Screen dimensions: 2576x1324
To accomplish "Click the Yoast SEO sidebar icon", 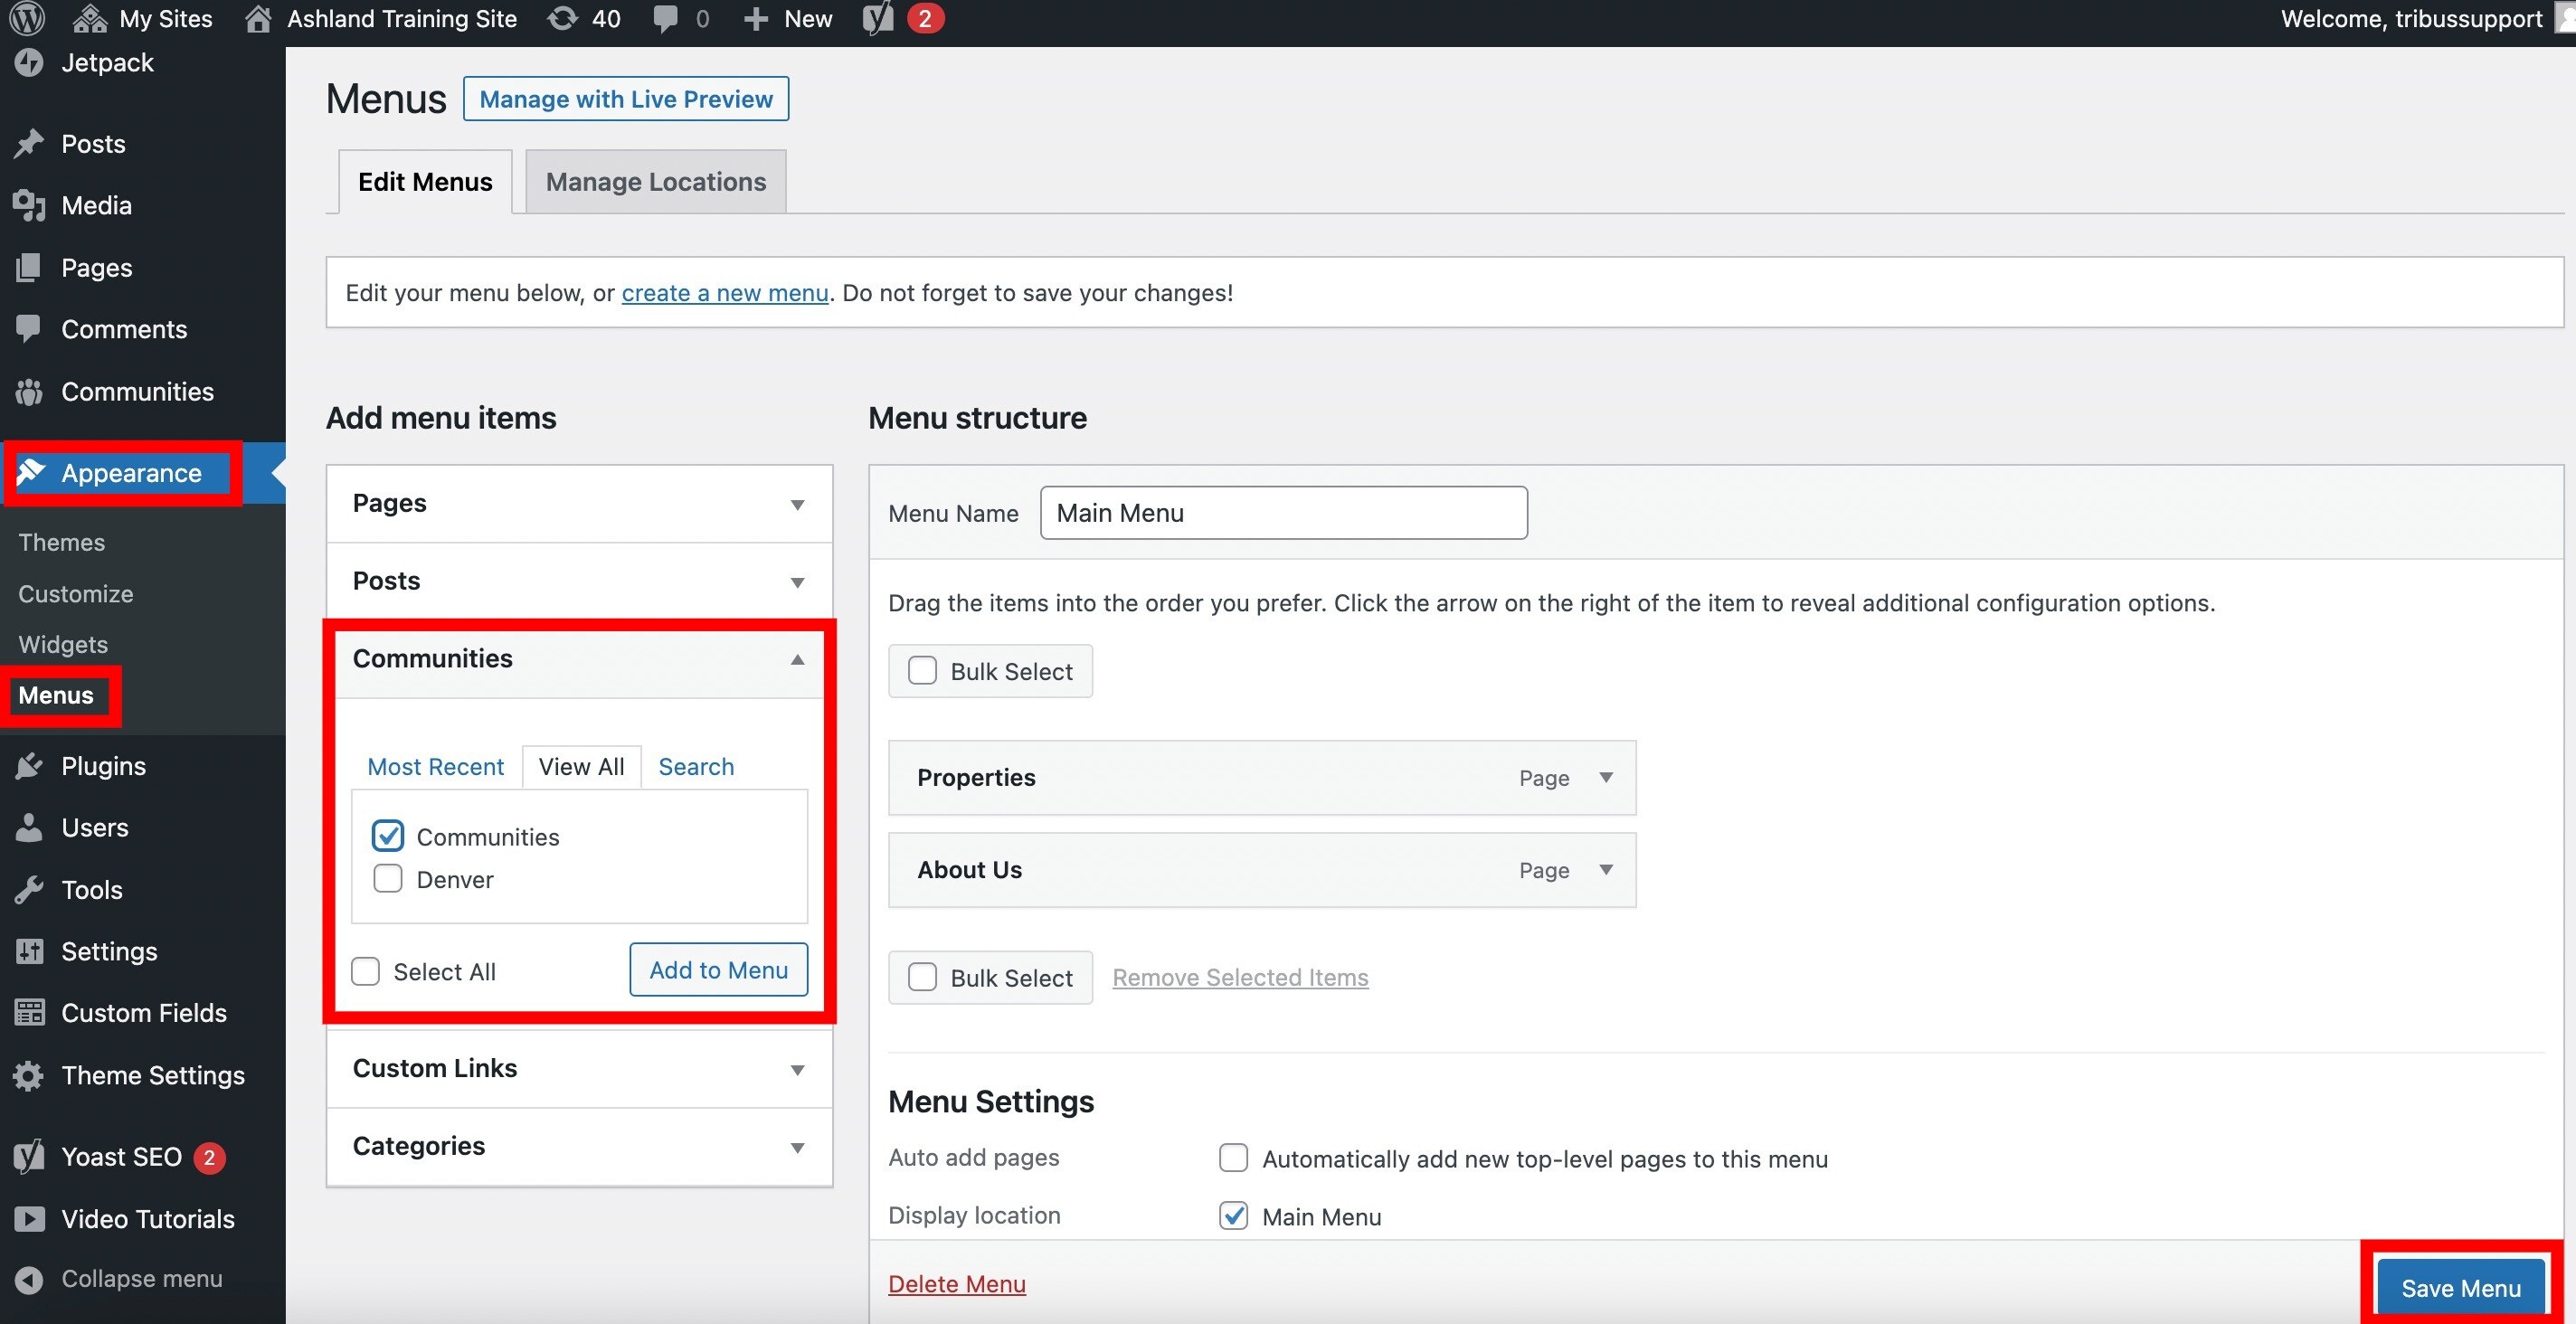I will click(29, 1157).
